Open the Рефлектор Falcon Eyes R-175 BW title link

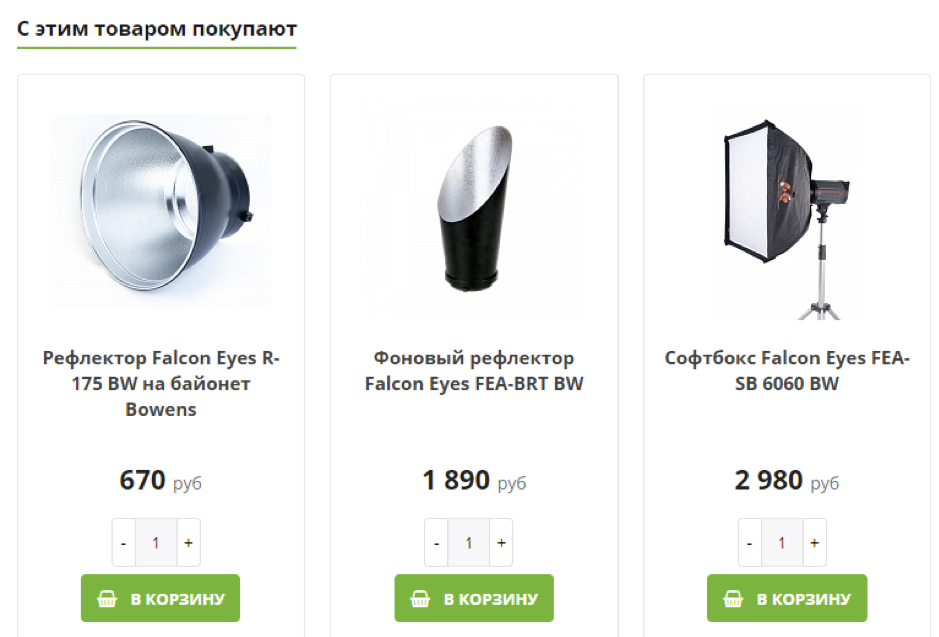click(161, 383)
